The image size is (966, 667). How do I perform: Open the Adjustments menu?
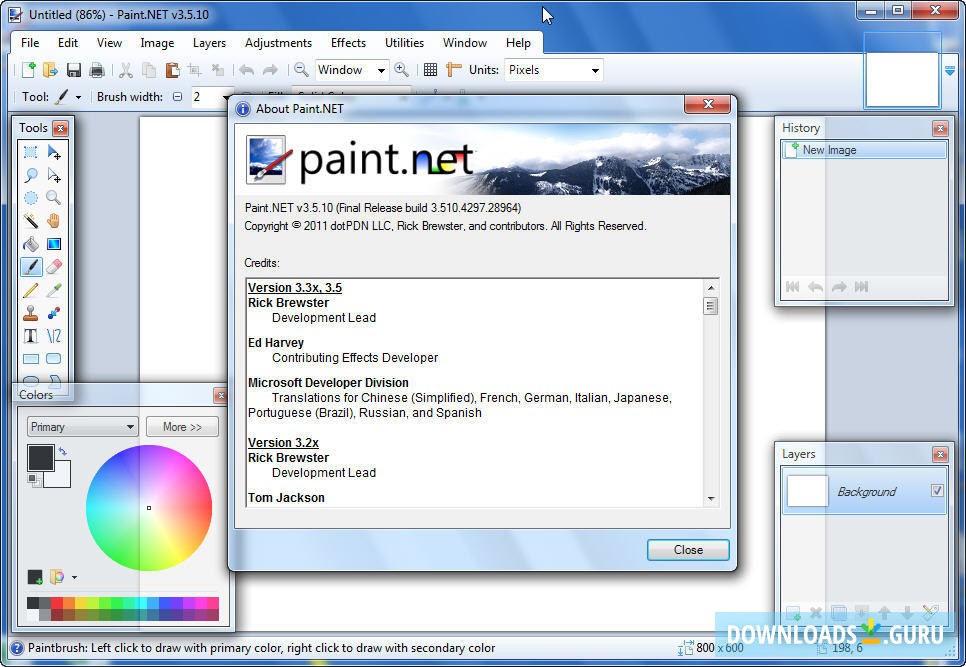click(x=278, y=43)
